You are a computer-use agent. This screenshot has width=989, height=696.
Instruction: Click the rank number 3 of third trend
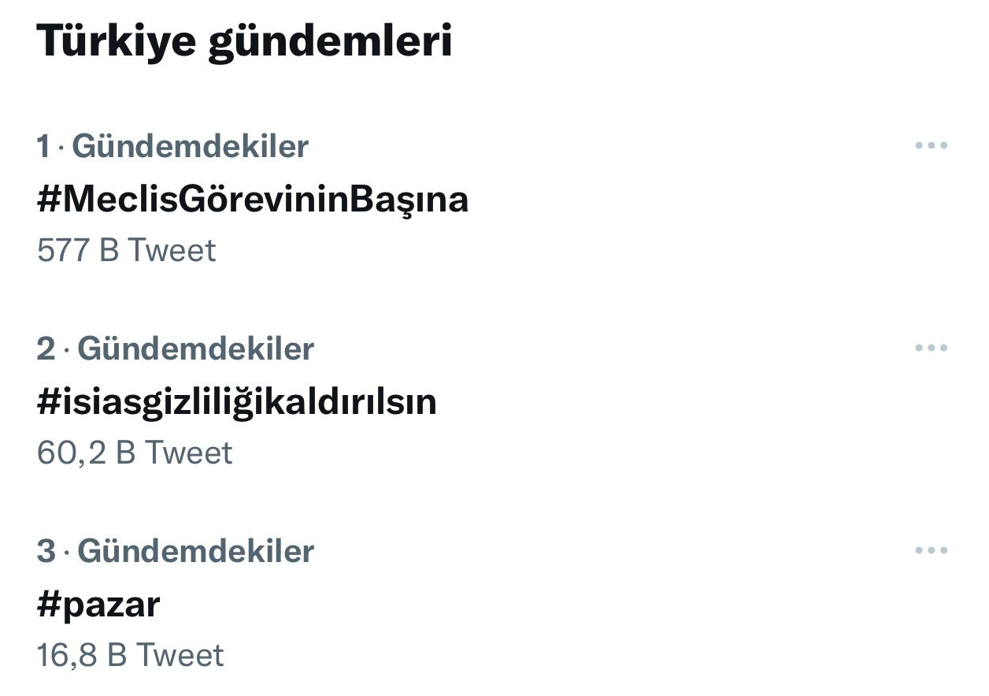point(45,551)
